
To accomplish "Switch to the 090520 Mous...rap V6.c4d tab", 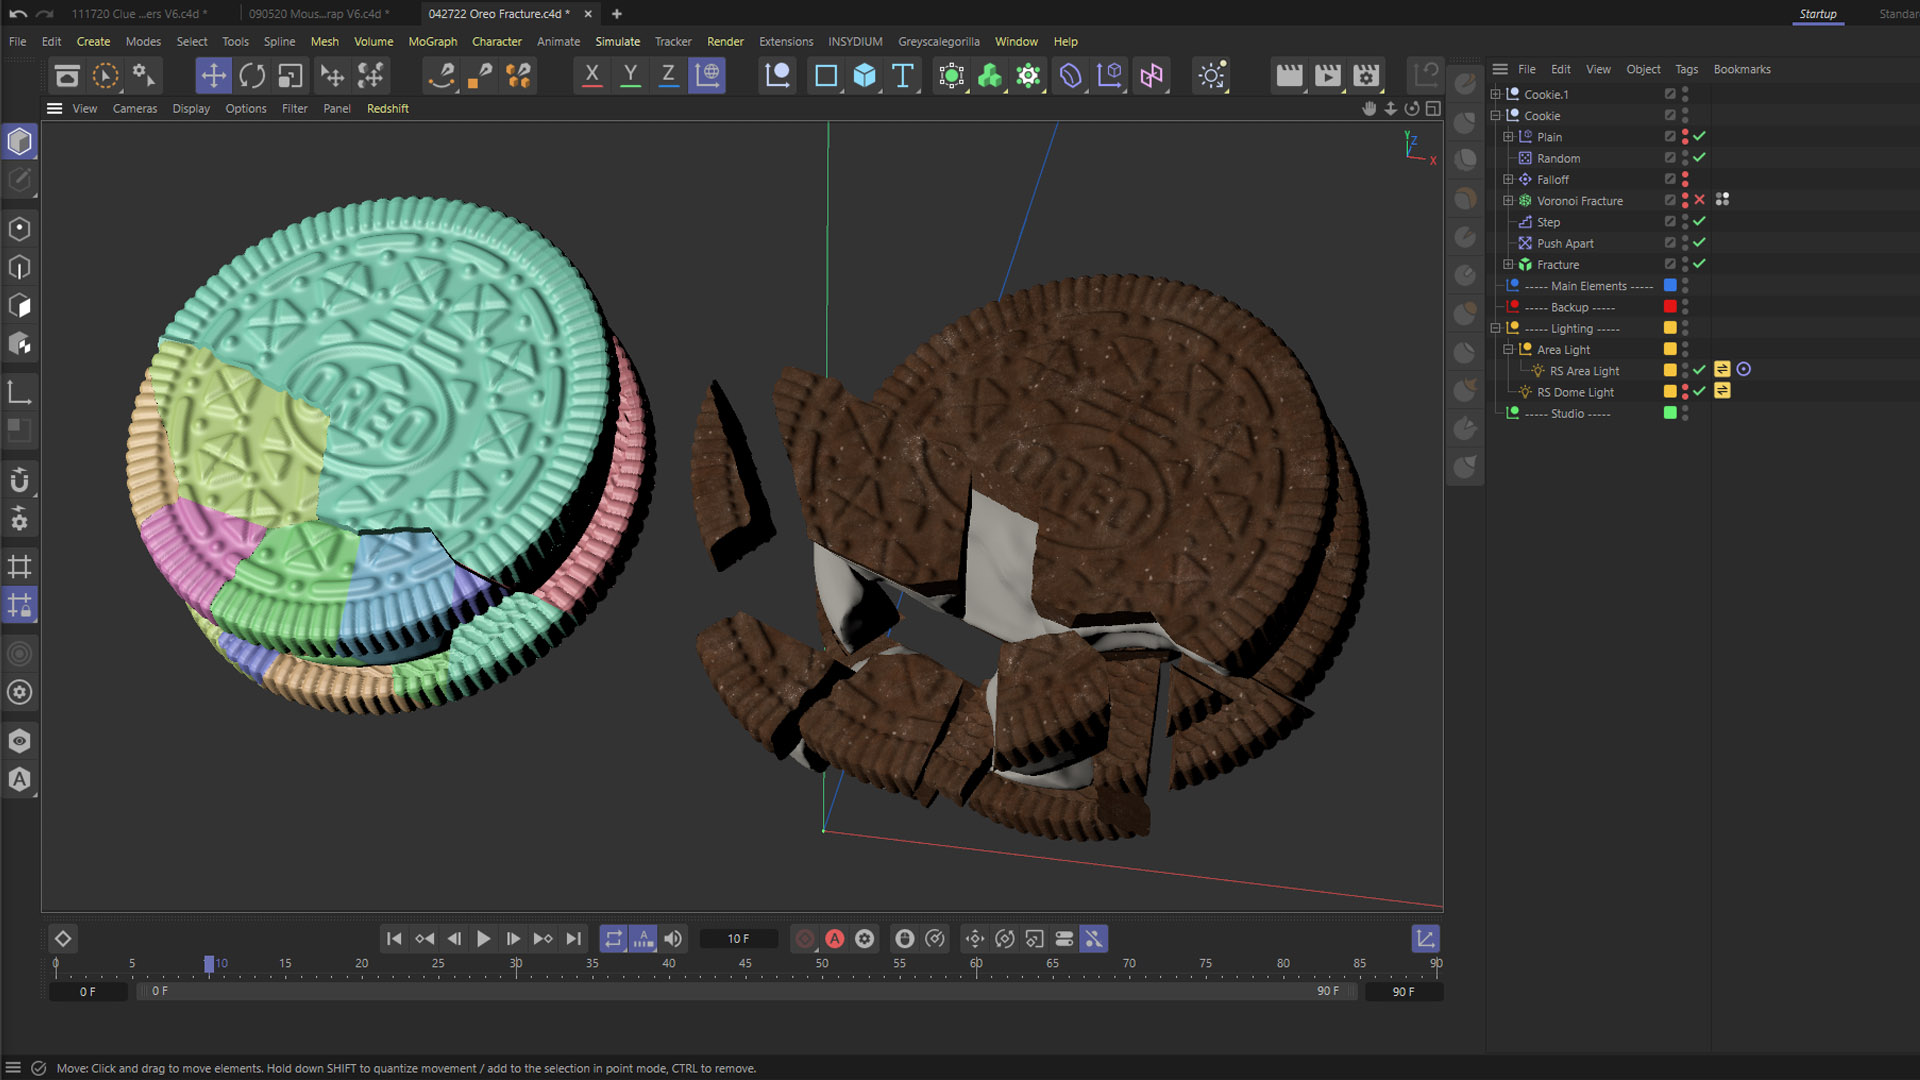I will pos(318,14).
